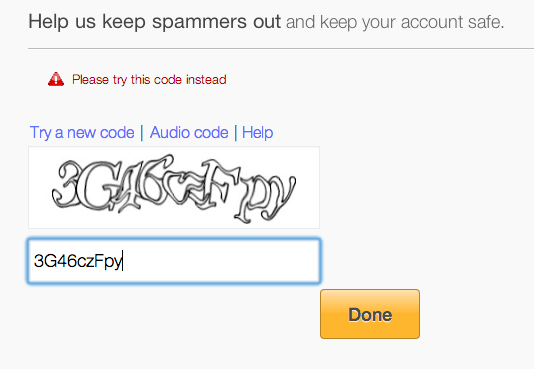The height and width of the screenshot is (369, 534).
Task: Click the typed text 3G46czFpy in the field
Action: [78, 261]
